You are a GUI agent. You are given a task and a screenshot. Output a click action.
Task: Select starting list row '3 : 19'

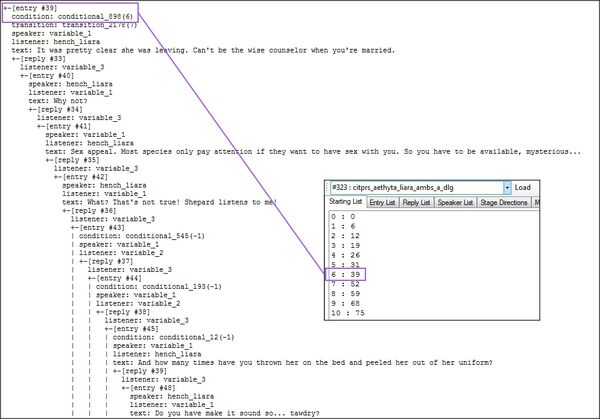point(345,245)
